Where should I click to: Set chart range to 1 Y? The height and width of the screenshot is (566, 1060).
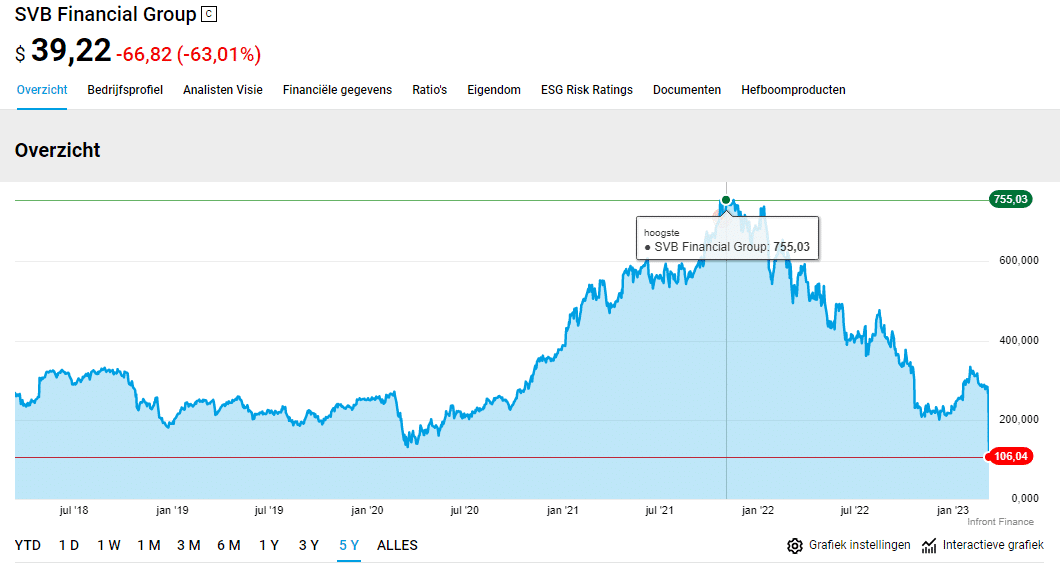click(269, 545)
